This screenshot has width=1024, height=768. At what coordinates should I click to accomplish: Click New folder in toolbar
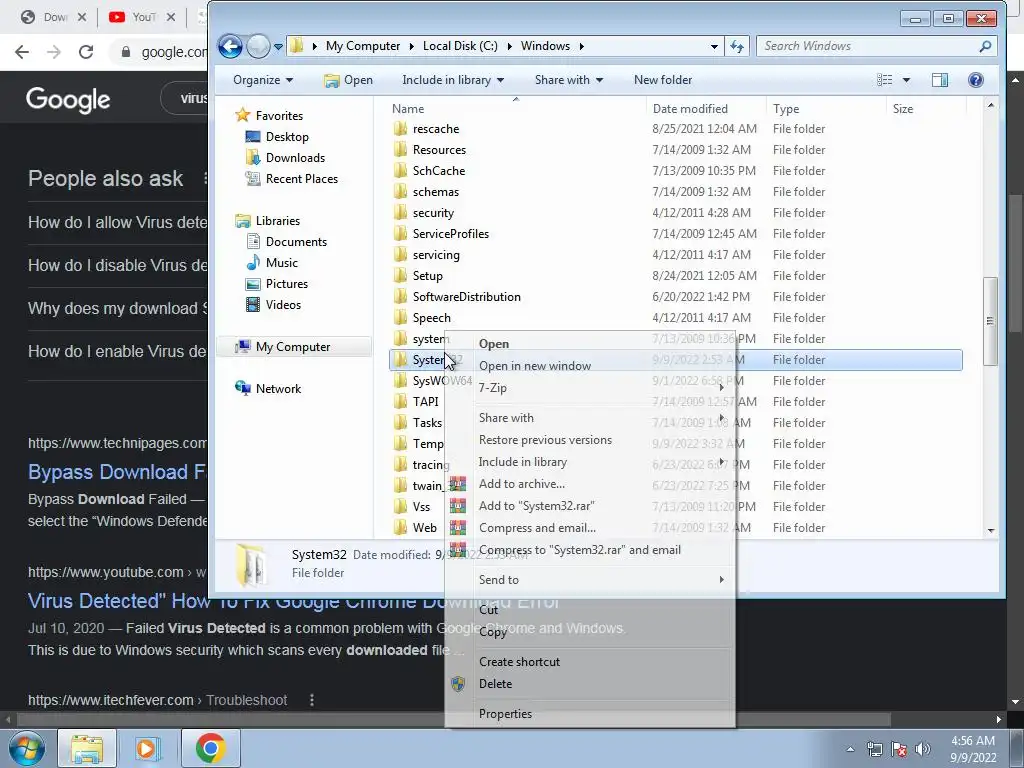pos(663,80)
